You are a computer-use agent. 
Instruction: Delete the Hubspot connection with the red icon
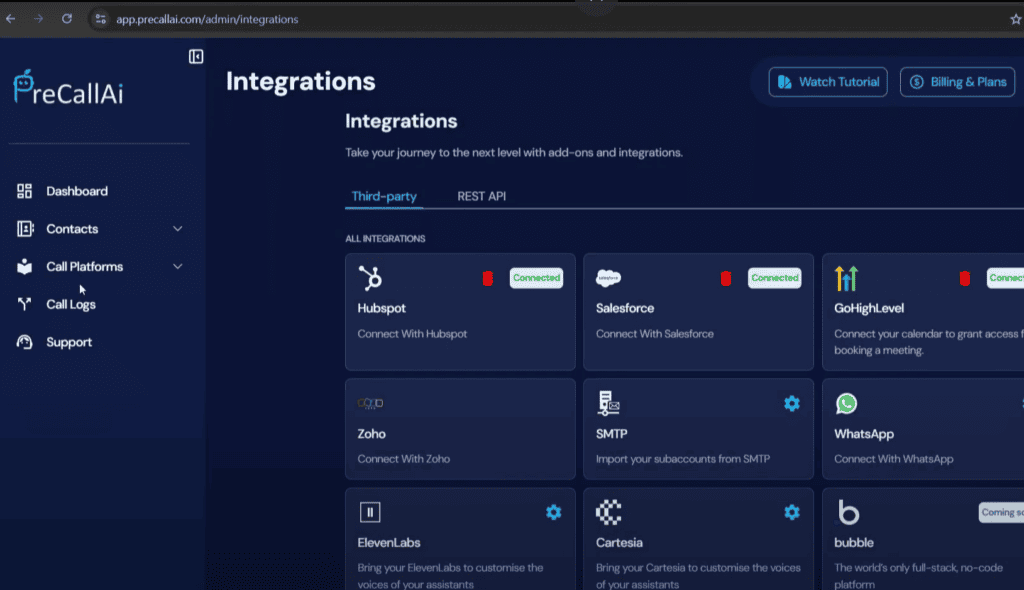488,278
